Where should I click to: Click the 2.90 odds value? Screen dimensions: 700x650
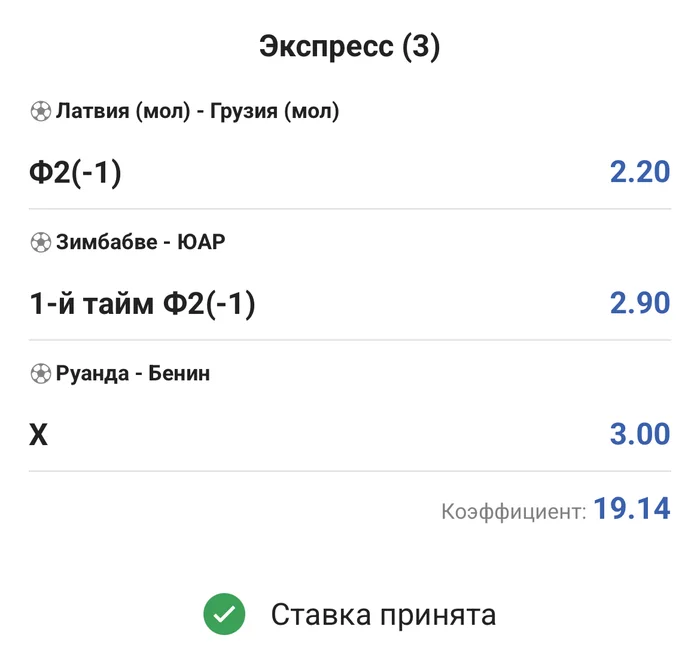tap(639, 304)
